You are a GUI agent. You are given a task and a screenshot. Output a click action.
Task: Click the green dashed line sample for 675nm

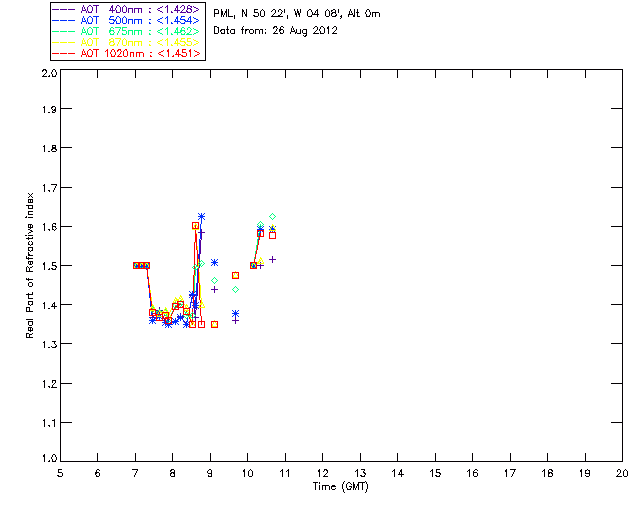63,31
